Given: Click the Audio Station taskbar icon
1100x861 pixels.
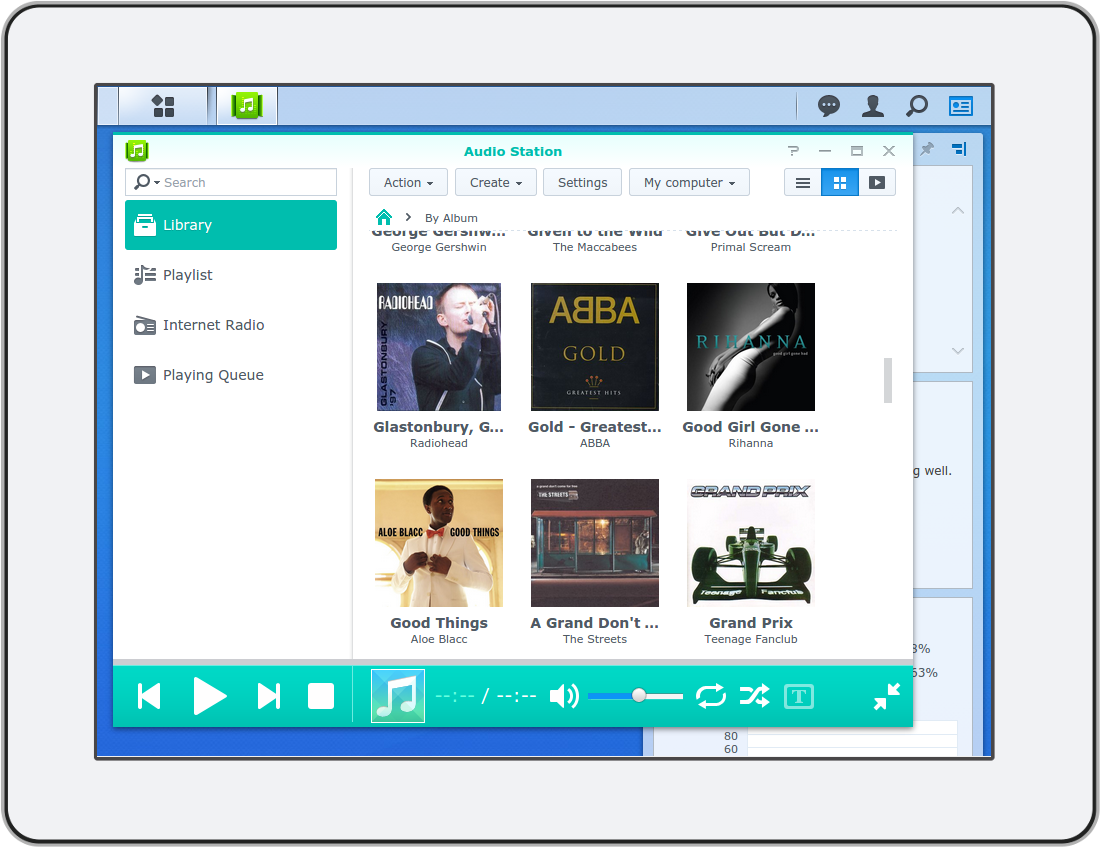Looking at the screenshot, I should [246, 106].
